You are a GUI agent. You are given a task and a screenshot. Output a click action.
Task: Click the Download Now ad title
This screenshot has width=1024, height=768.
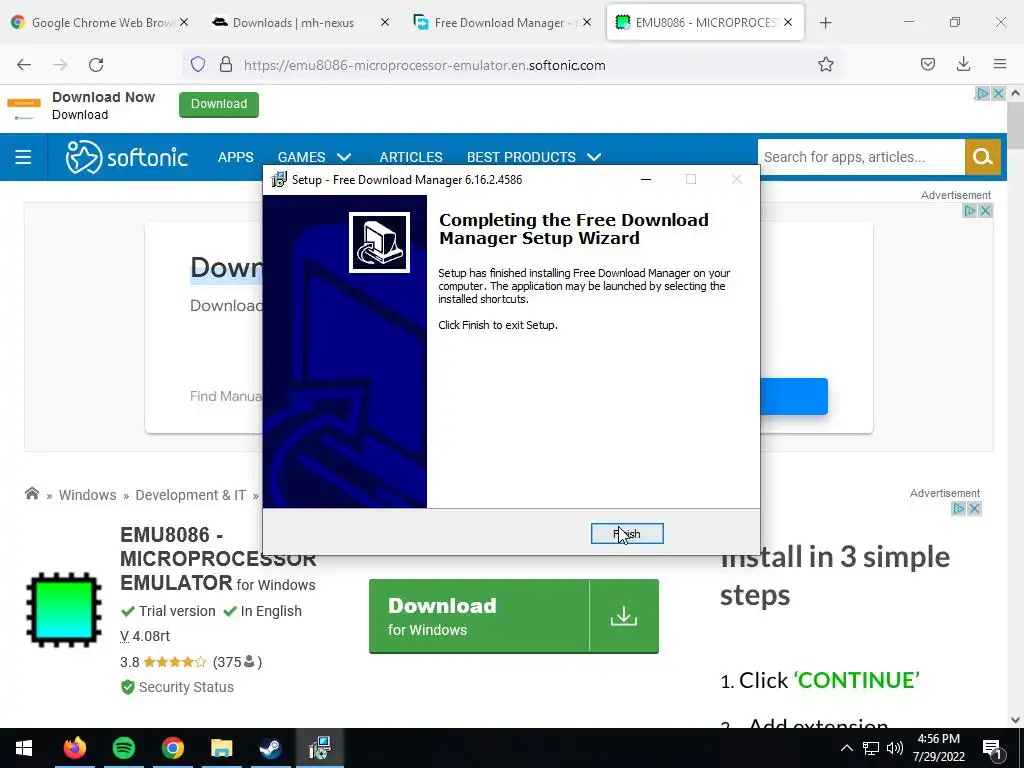103,97
